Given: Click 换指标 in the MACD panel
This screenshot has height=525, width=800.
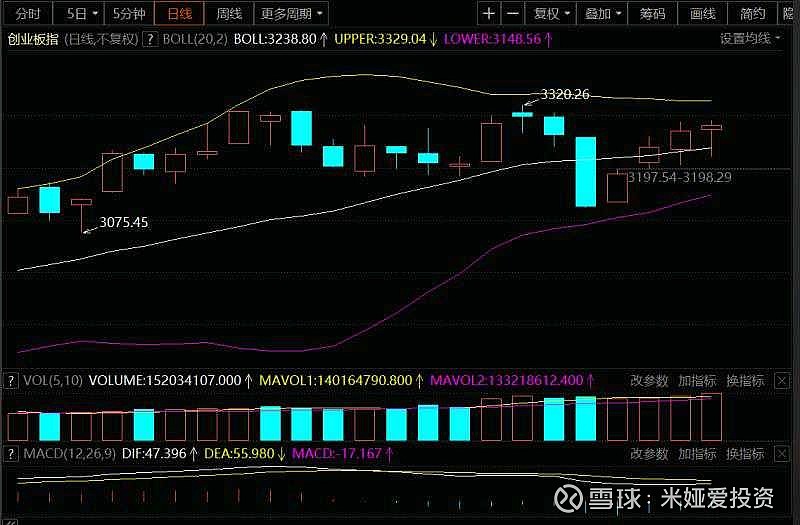Looking at the screenshot, I should coord(745,454).
